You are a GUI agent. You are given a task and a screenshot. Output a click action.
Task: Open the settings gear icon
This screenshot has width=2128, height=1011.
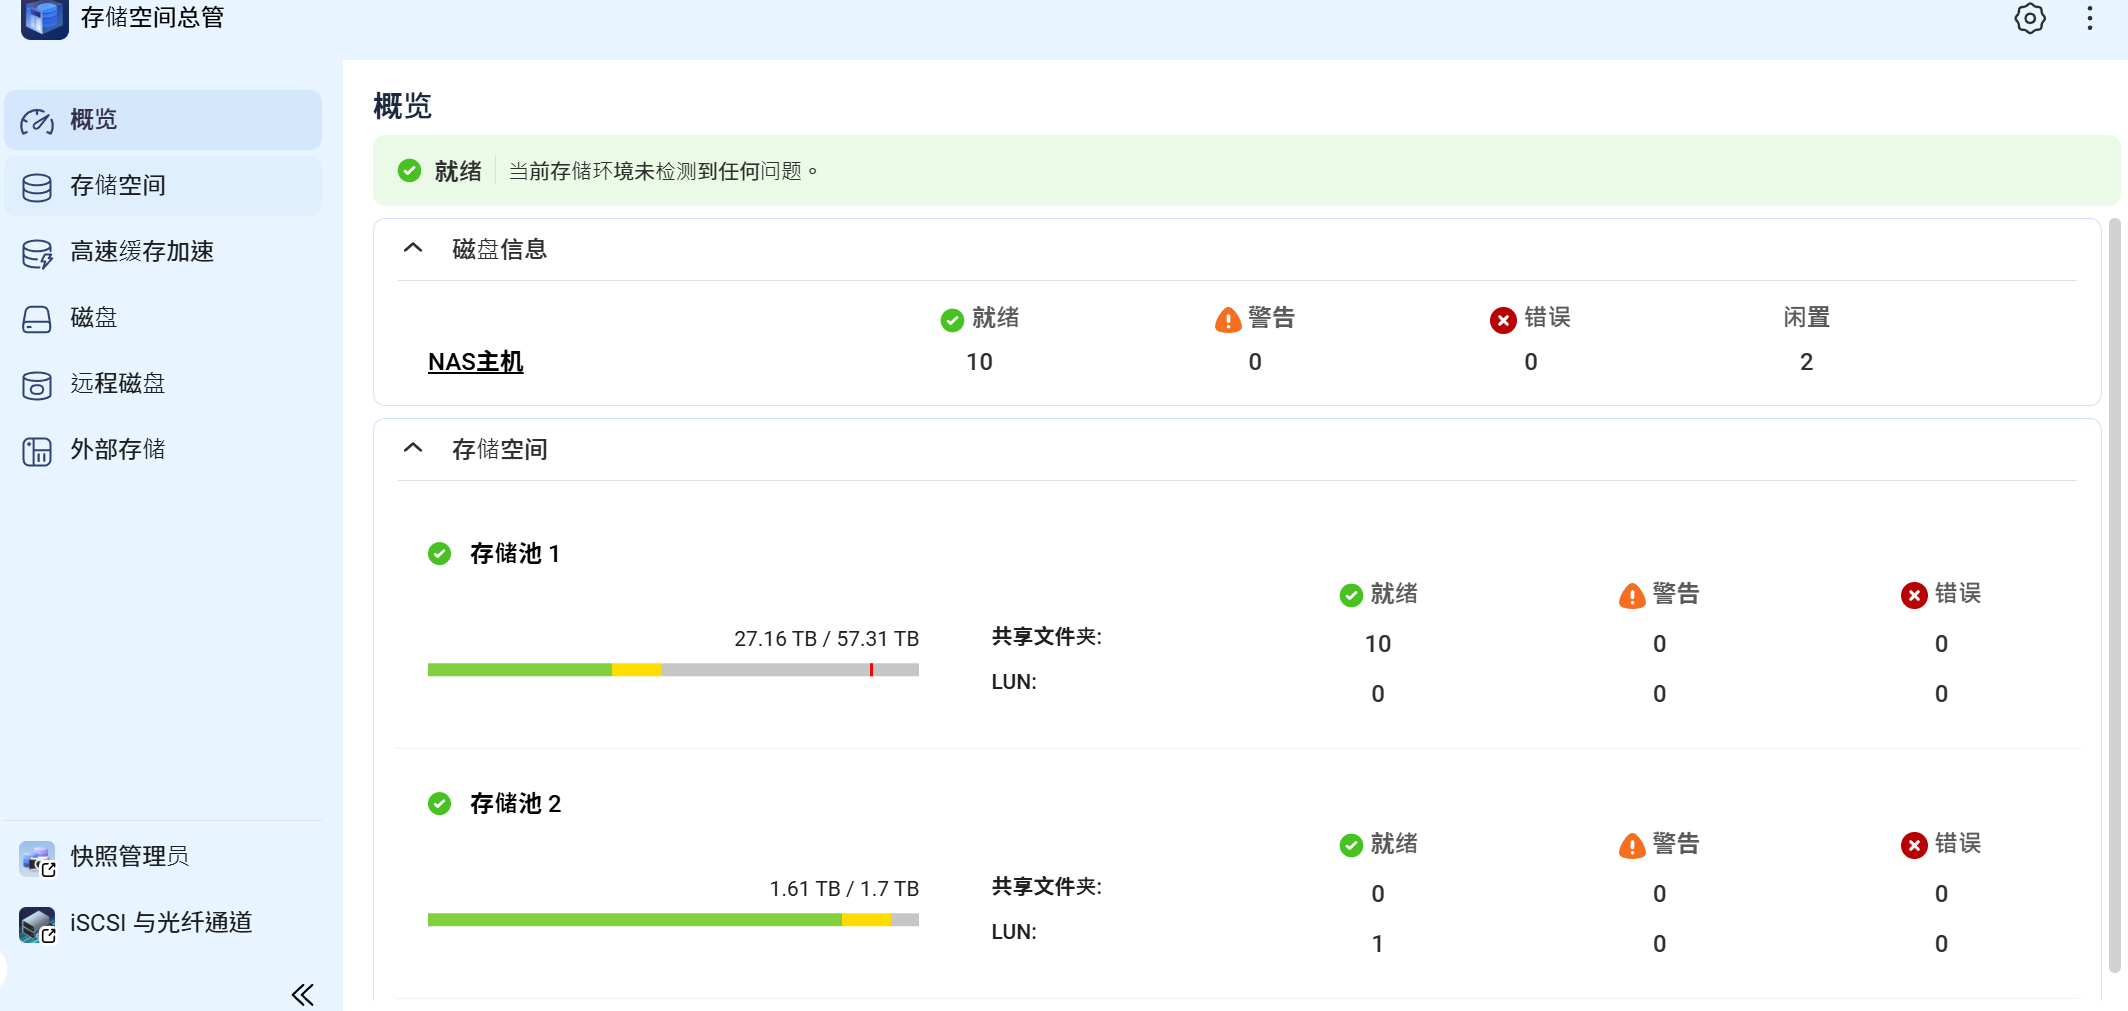pos(2029,19)
